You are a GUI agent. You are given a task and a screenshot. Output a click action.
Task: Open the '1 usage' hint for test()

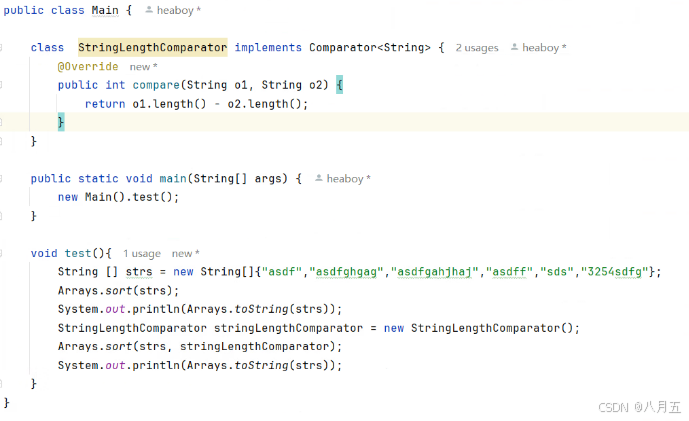[141, 254]
